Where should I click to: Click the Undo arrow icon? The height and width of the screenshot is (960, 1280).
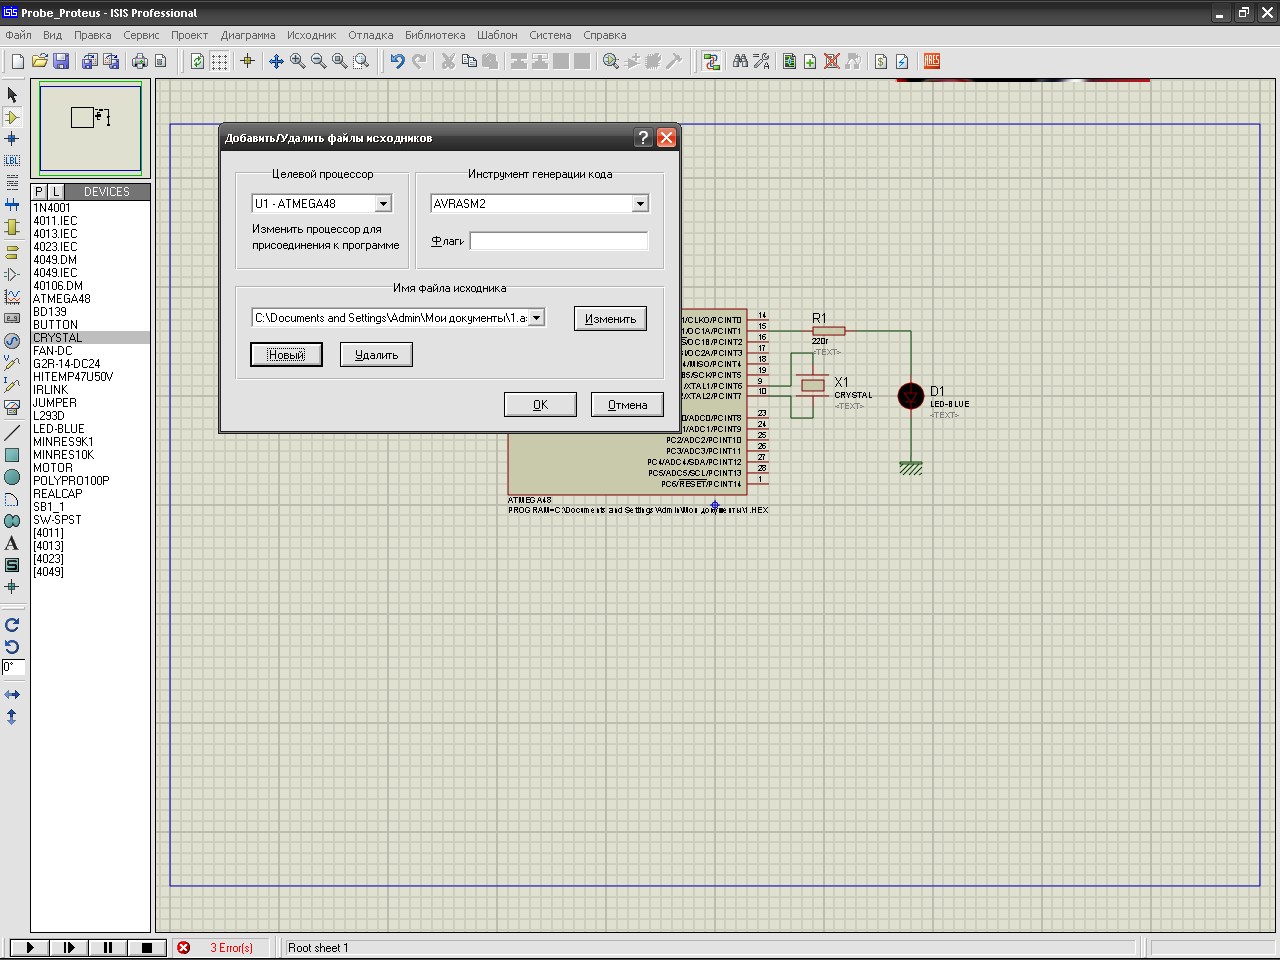pos(397,61)
